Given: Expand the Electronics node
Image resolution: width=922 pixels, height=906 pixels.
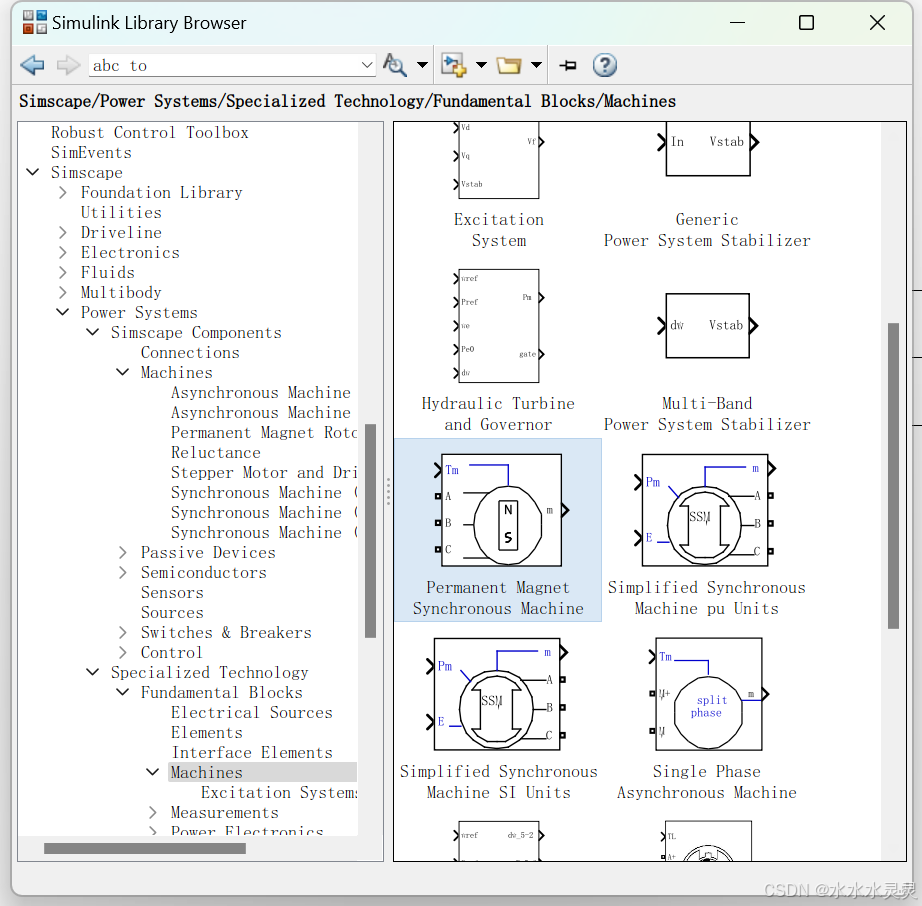Looking at the screenshot, I should 63,252.
